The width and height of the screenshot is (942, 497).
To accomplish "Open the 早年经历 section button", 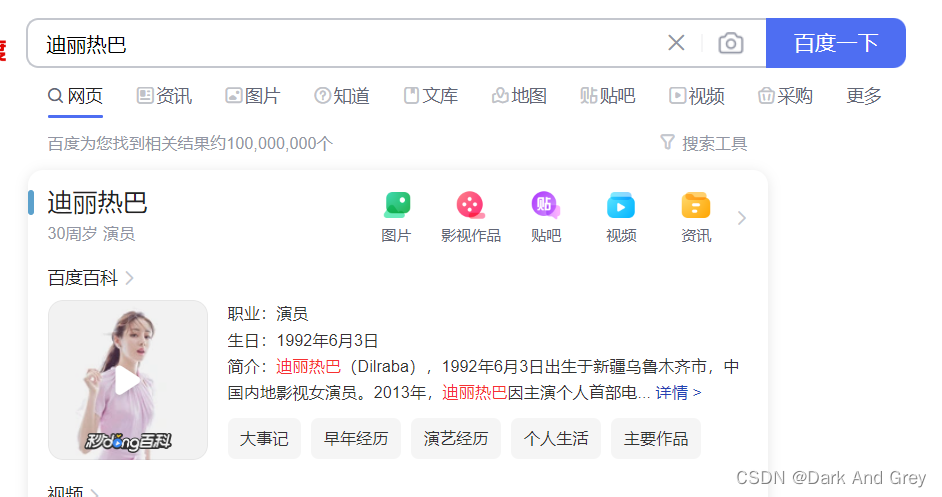I will (x=356, y=439).
